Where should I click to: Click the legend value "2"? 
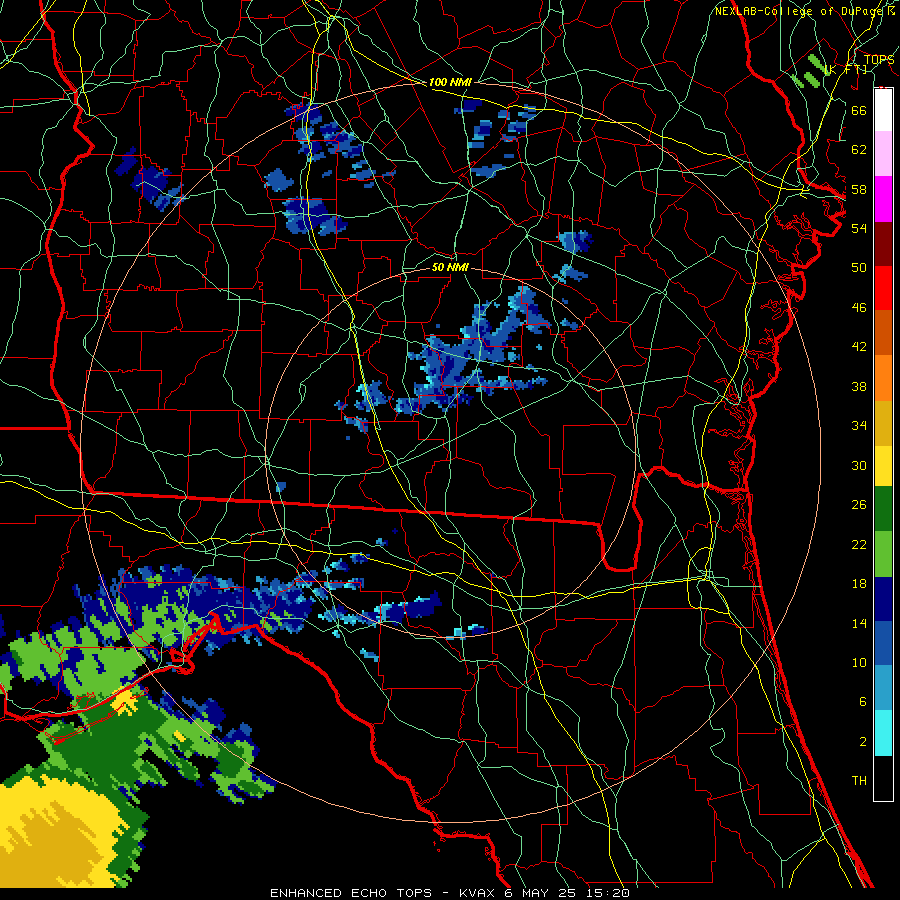tap(862, 742)
